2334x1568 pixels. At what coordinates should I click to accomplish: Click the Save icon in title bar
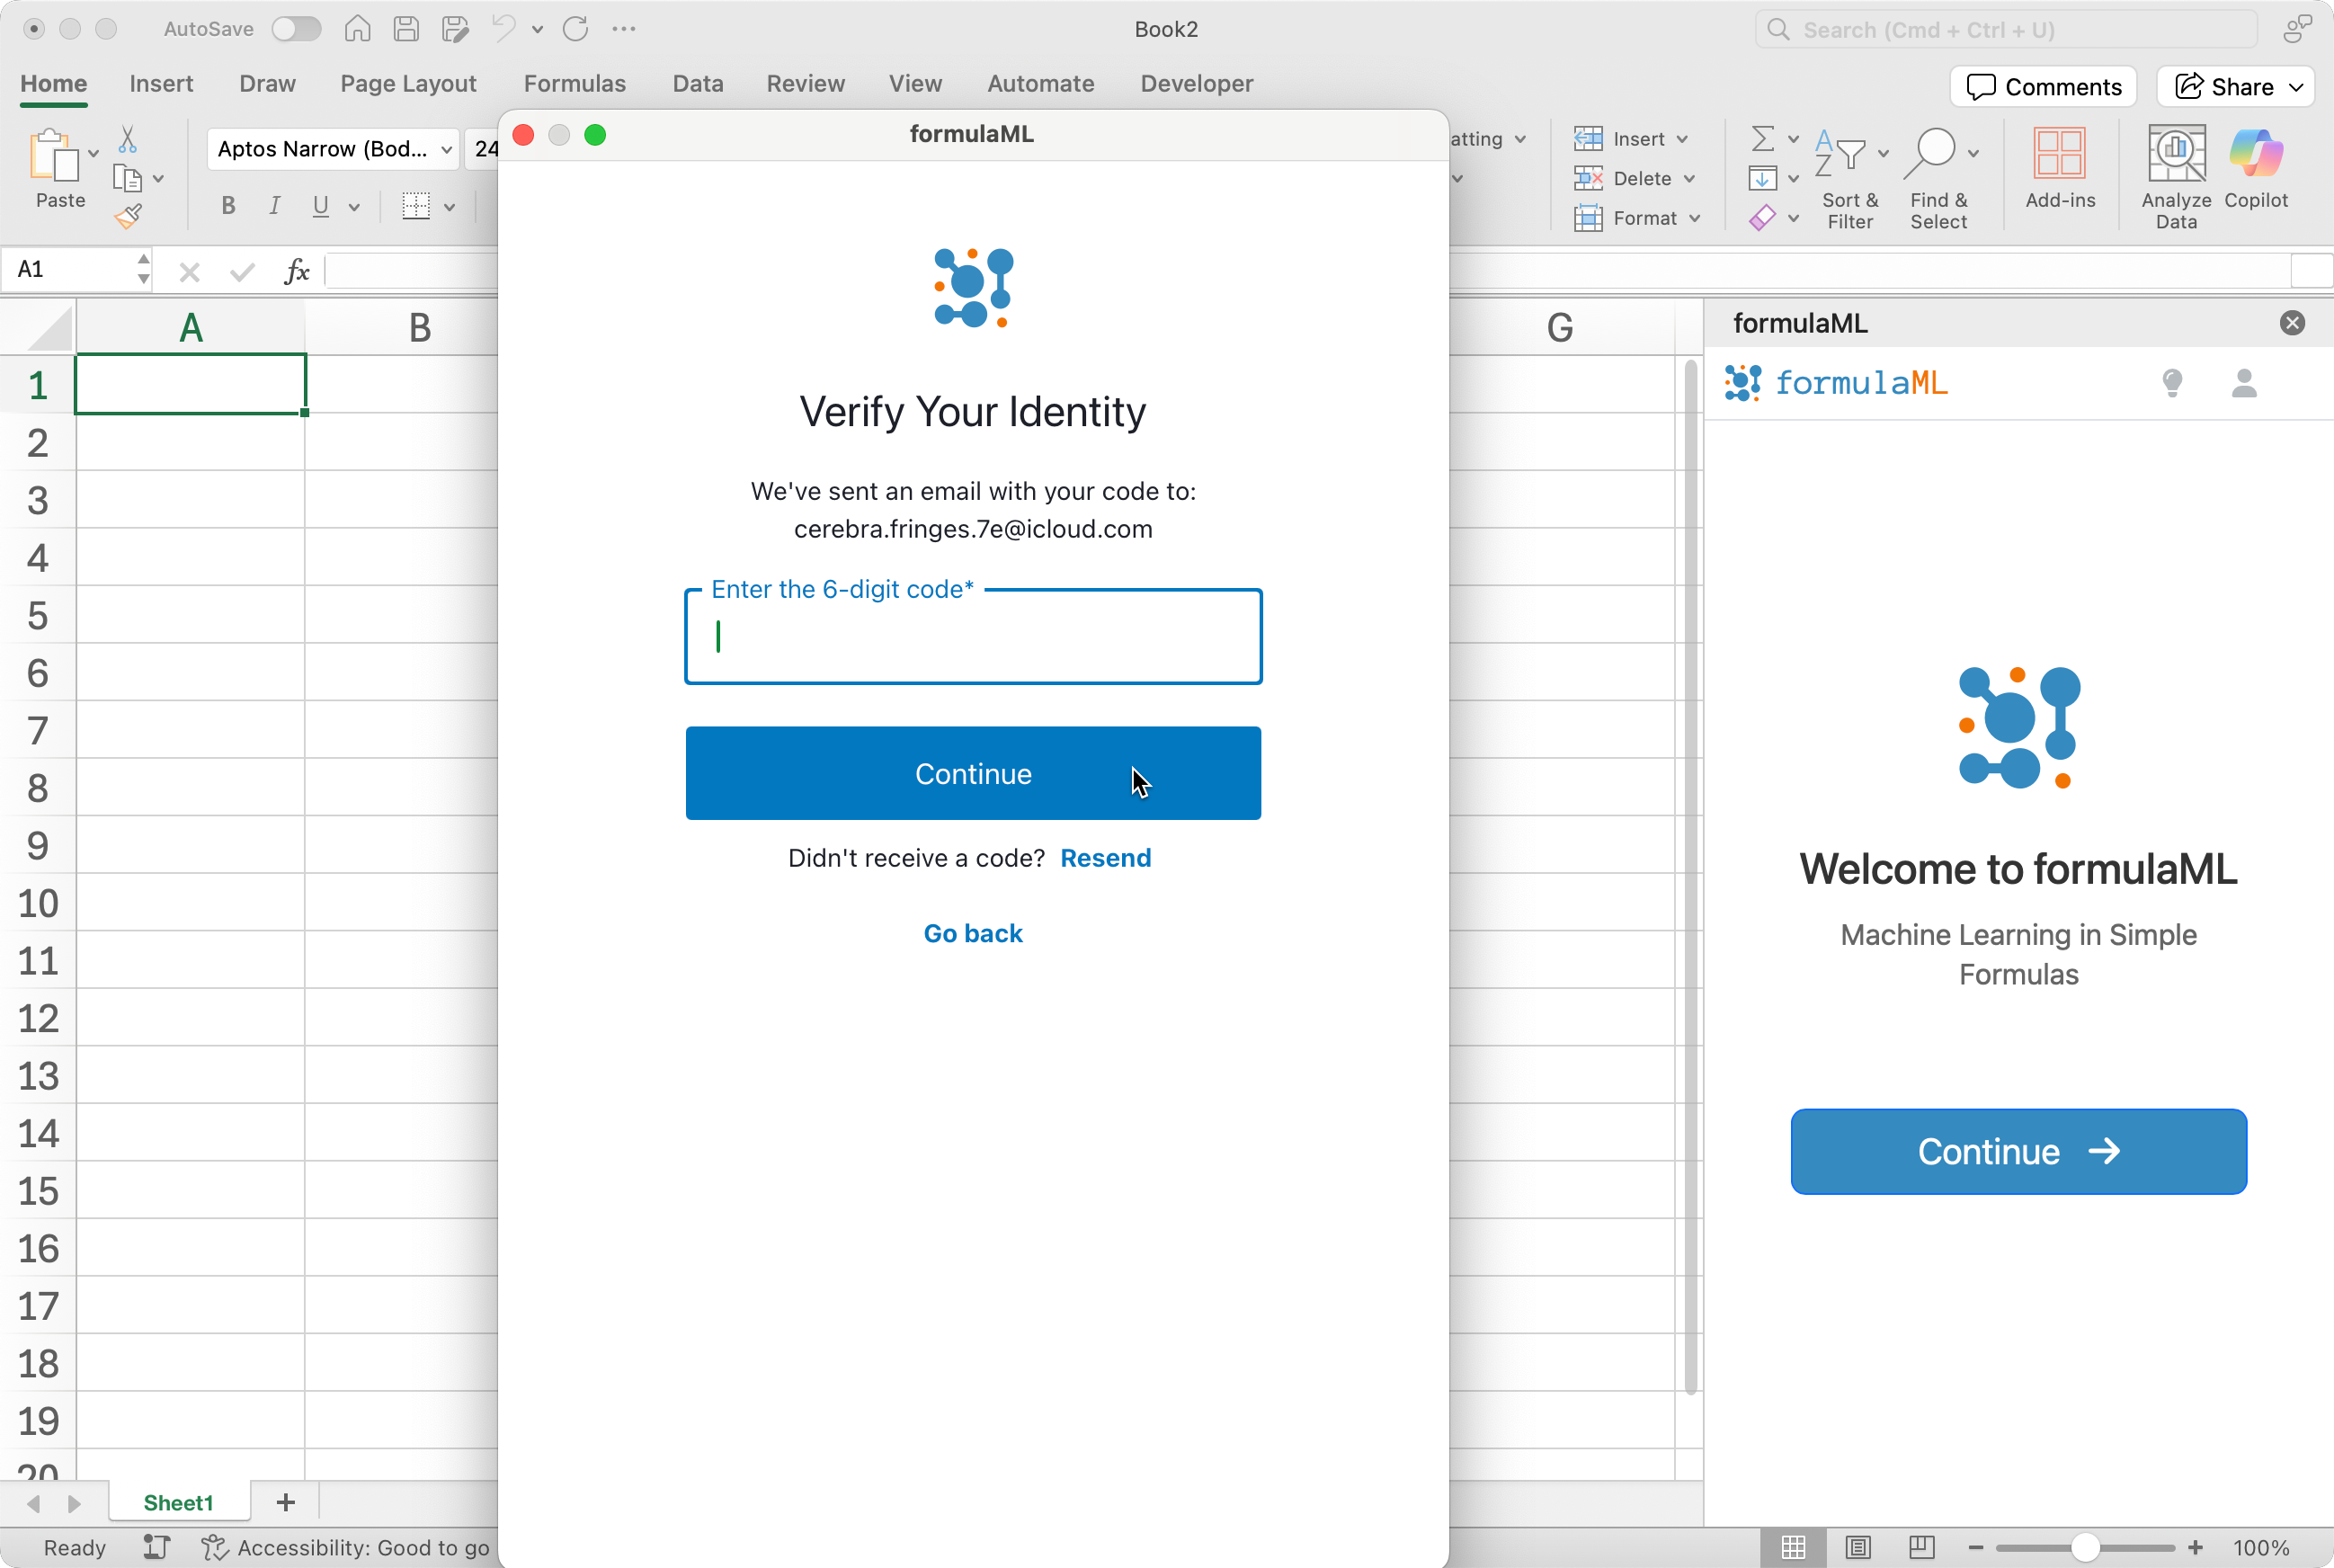[x=406, y=29]
